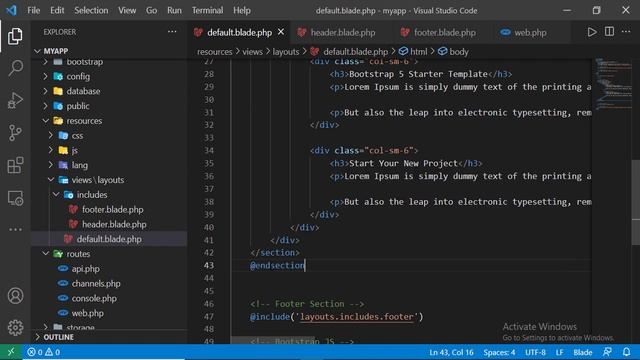The width and height of the screenshot is (640, 360).
Task: Open the feedback icon in status bar
Action: pyautogui.click(x=607, y=352)
